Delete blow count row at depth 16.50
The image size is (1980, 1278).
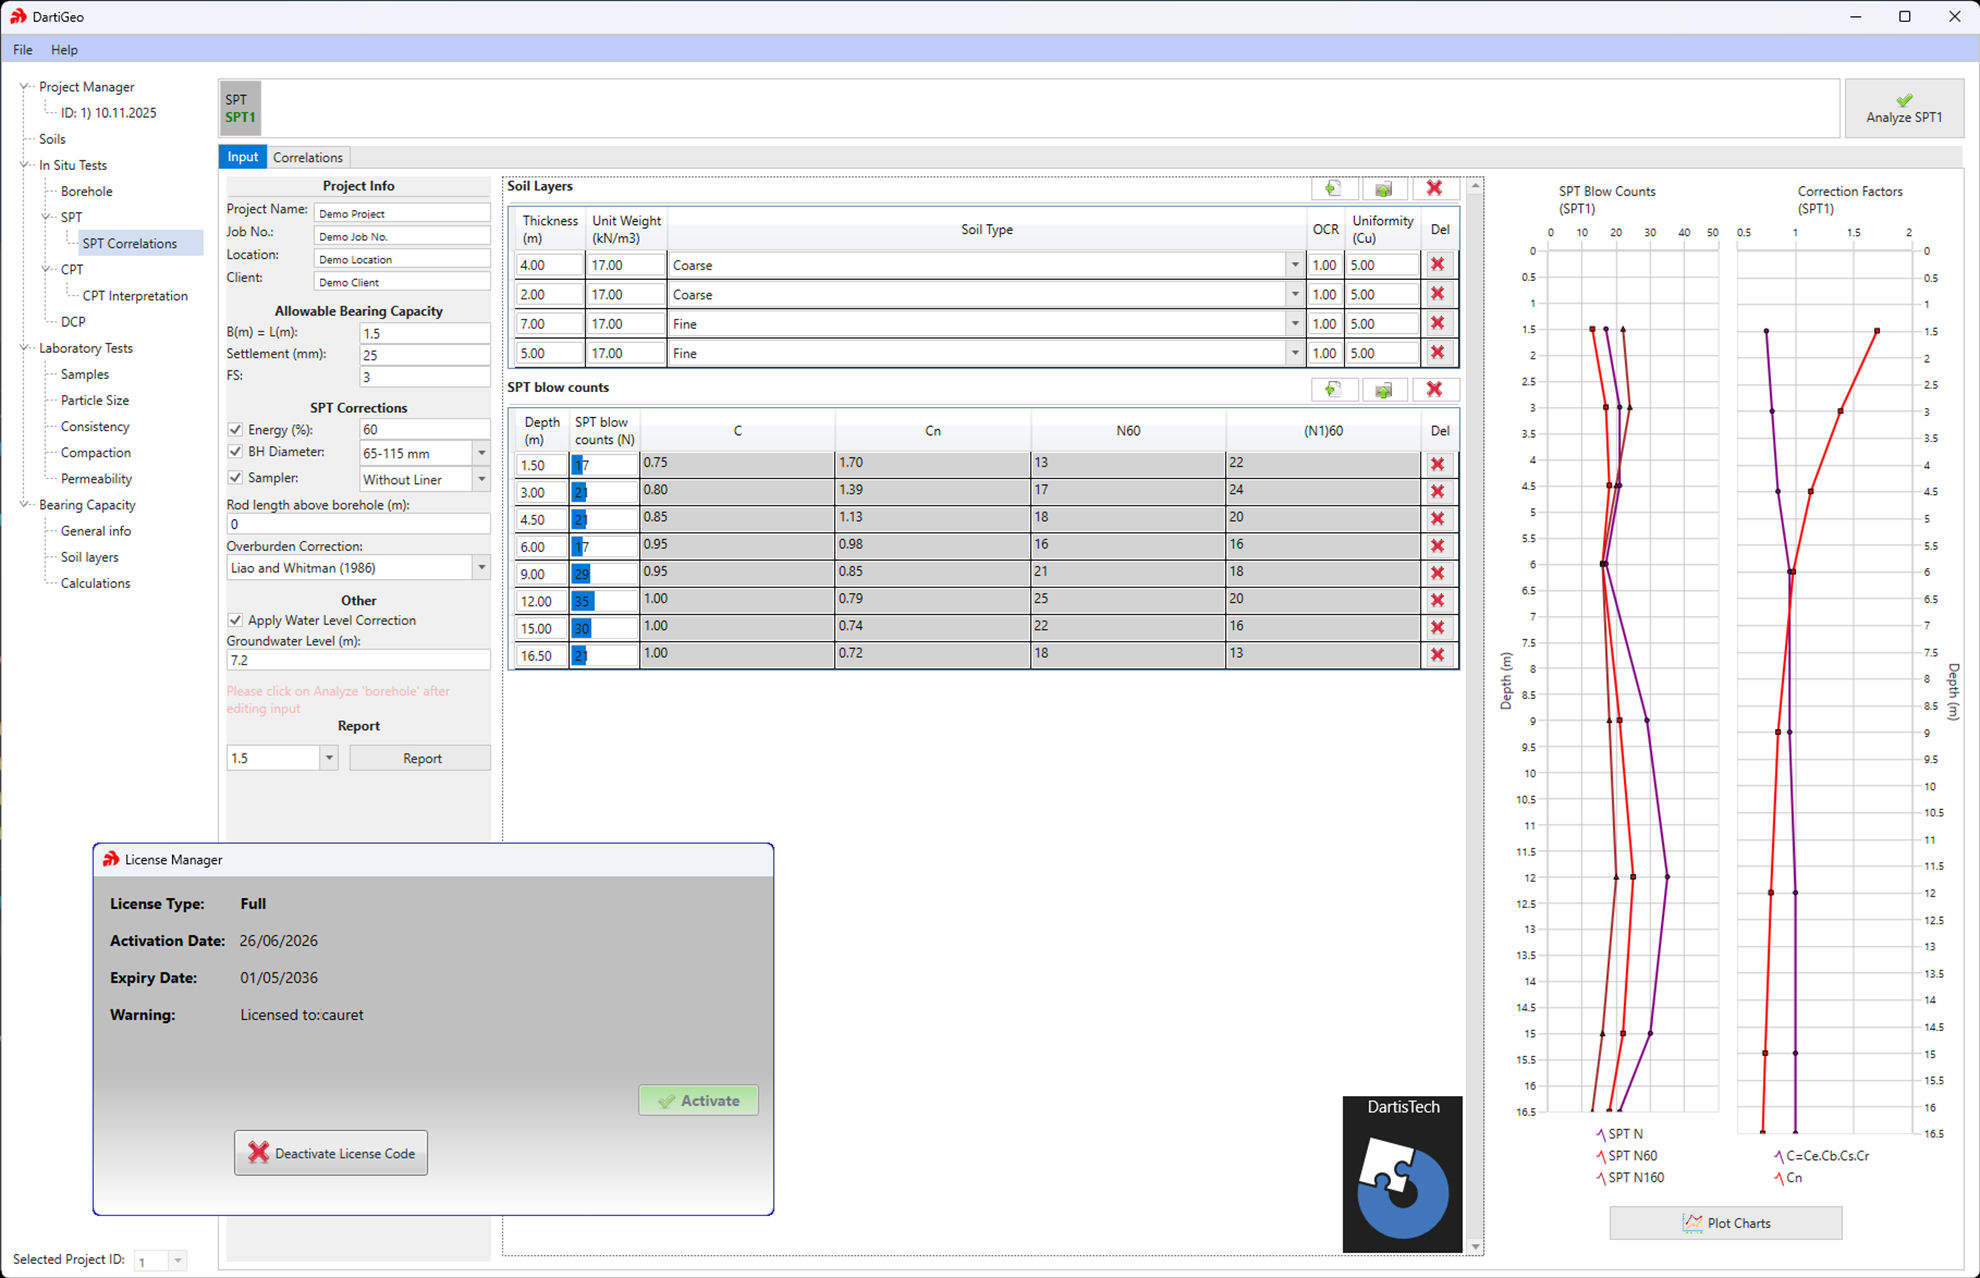1437,654
